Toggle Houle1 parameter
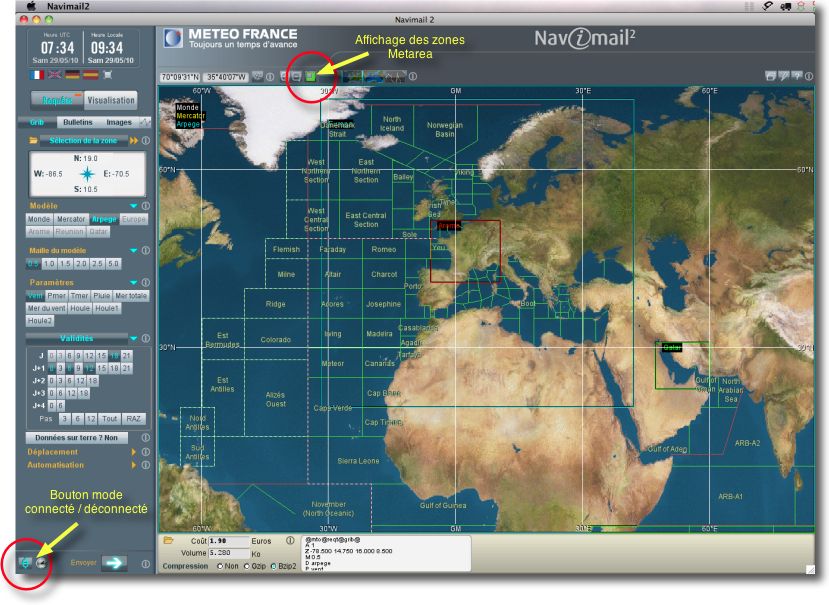The width and height of the screenshot is (829, 605). pyautogui.click(x=107, y=308)
